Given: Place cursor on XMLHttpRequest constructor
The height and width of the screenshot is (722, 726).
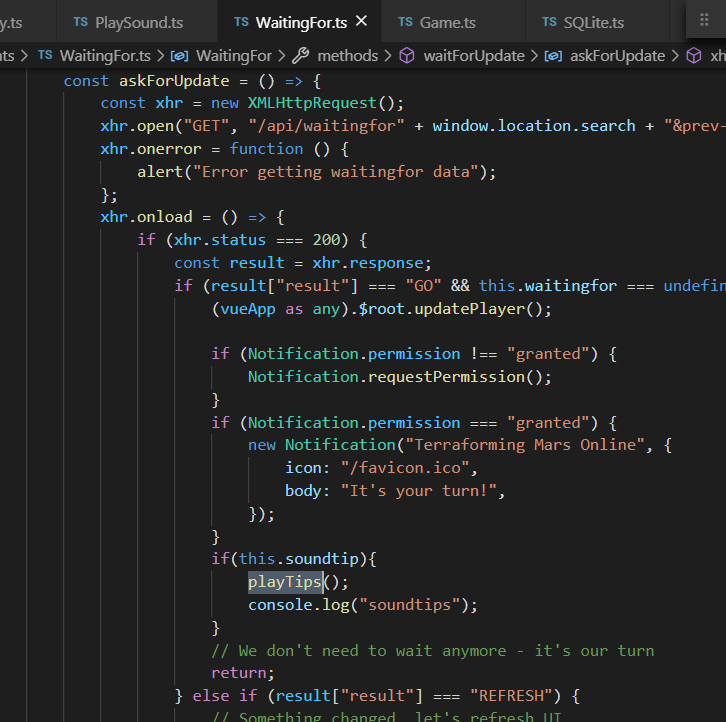Looking at the screenshot, I should pyautogui.click(x=312, y=103).
